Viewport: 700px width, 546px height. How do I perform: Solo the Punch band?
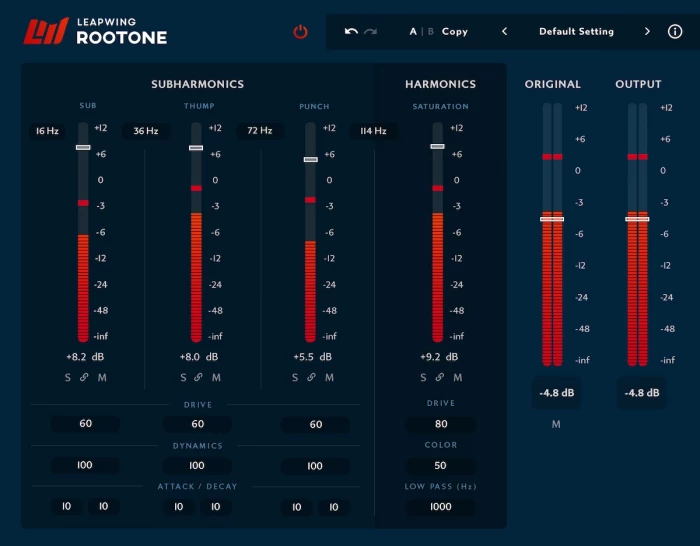(x=295, y=378)
